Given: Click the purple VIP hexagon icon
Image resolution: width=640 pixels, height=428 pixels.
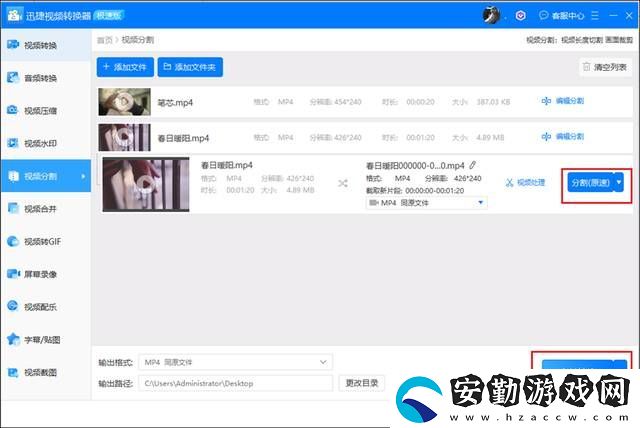Looking at the screenshot, I should pos(520,16).
